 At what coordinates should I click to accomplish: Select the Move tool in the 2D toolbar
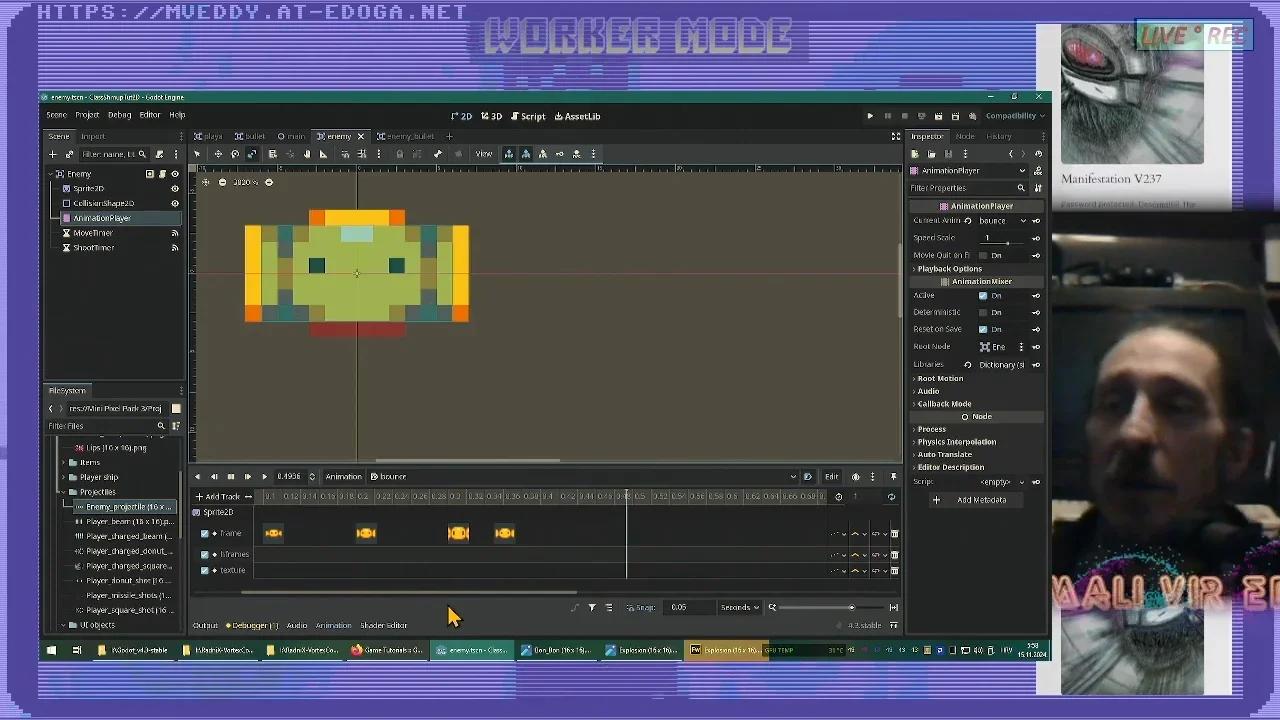point(218,154)
